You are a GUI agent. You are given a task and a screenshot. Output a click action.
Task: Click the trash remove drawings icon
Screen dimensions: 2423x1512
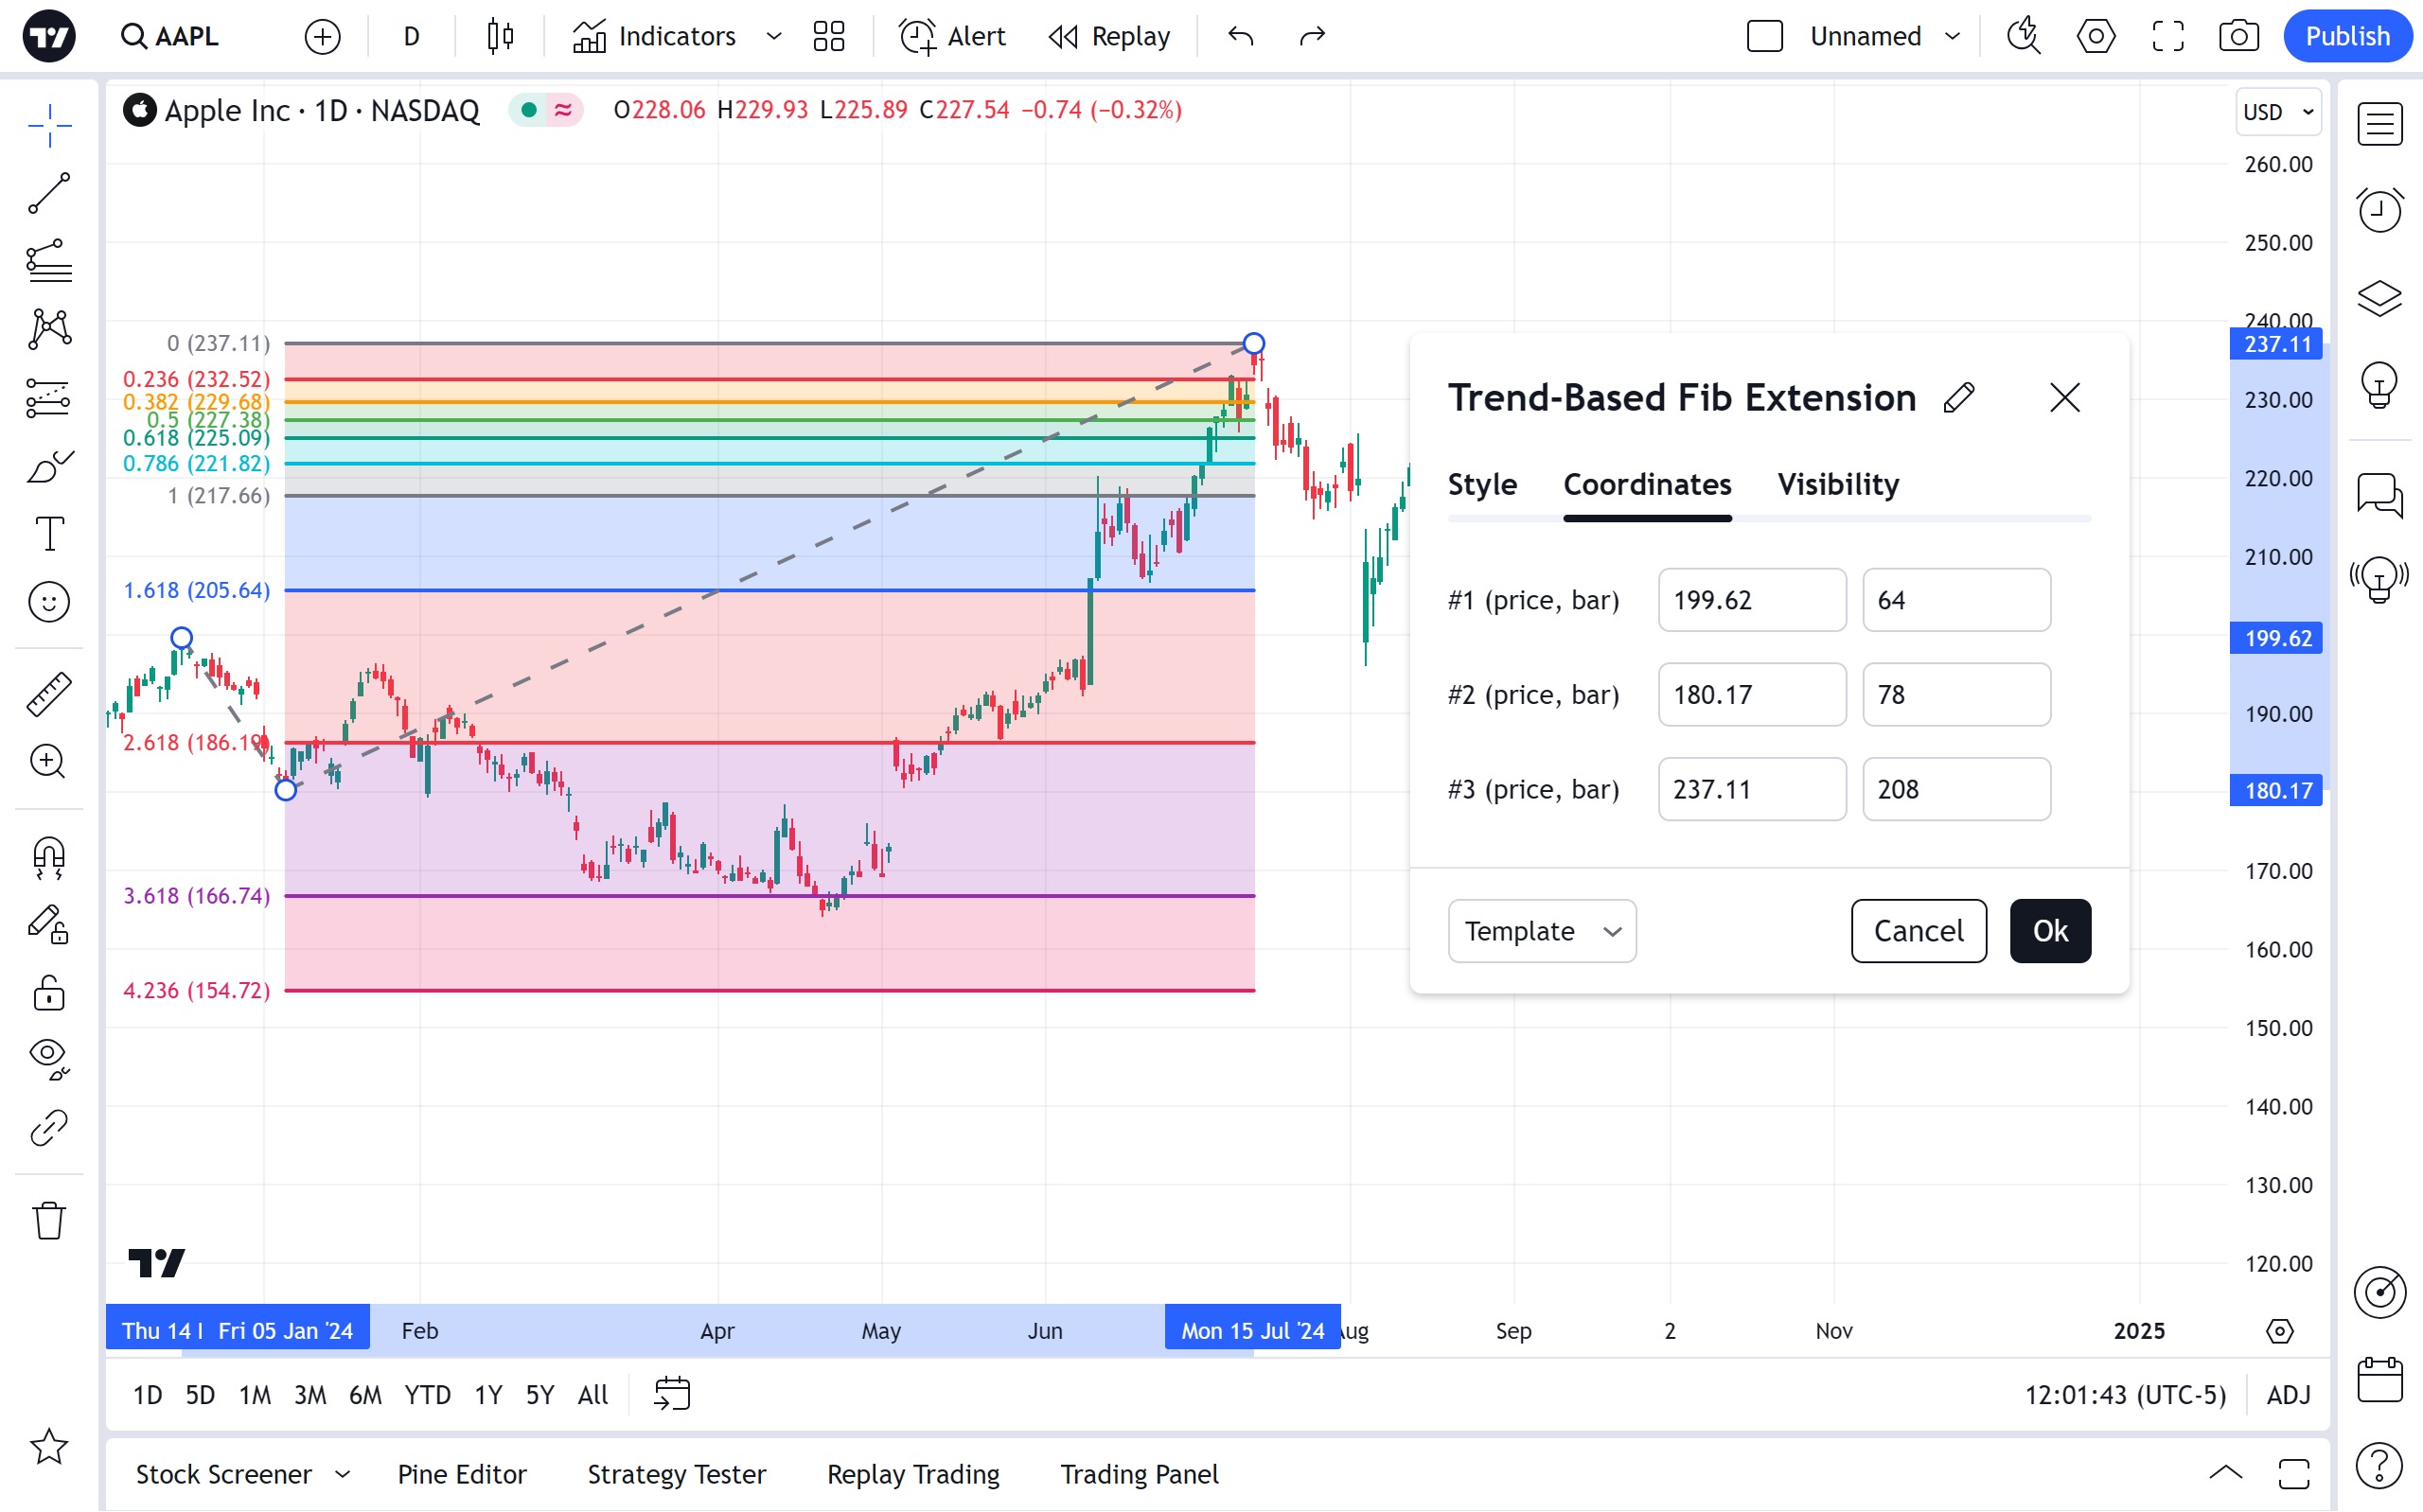click(x=48, y=1221)
